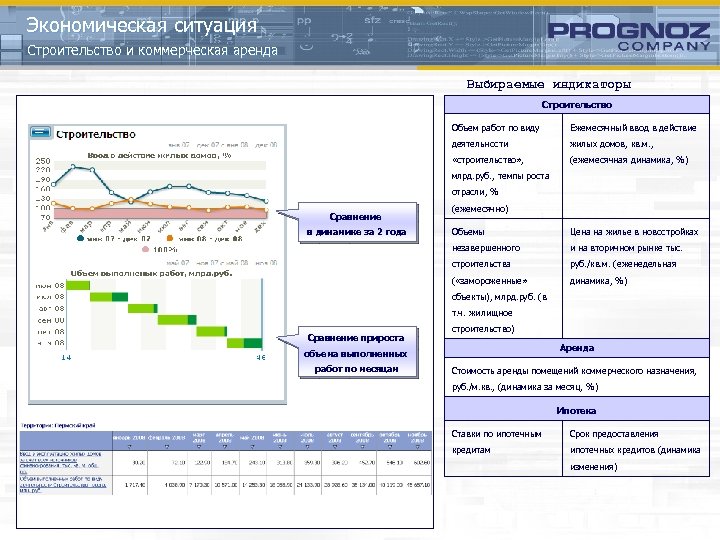This screenshot has height=540, width=720.
Task: Click the авг 08 bar in the works chart
Action: pyautogui.click(x=143, y=309)
